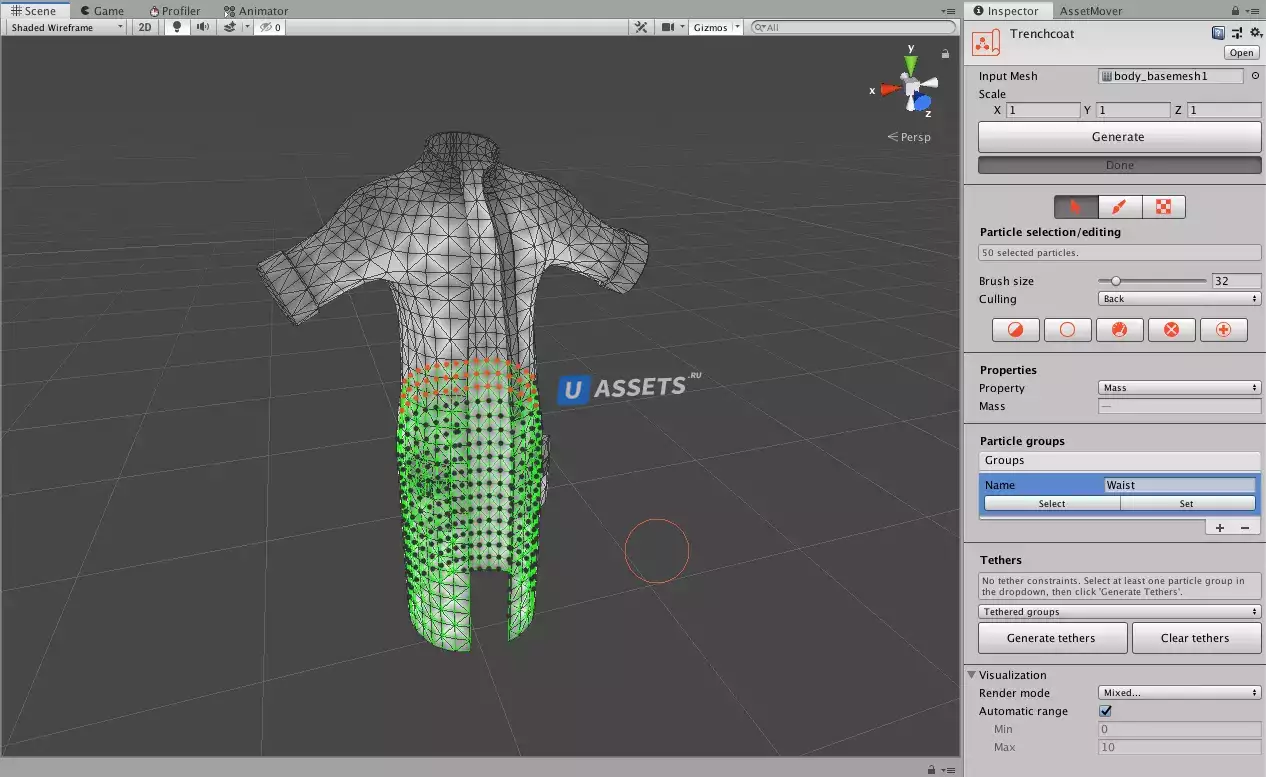The image size is (1266, 777).
Task: Open the Culling dropdown set to Back
Action: [1179, 299]
